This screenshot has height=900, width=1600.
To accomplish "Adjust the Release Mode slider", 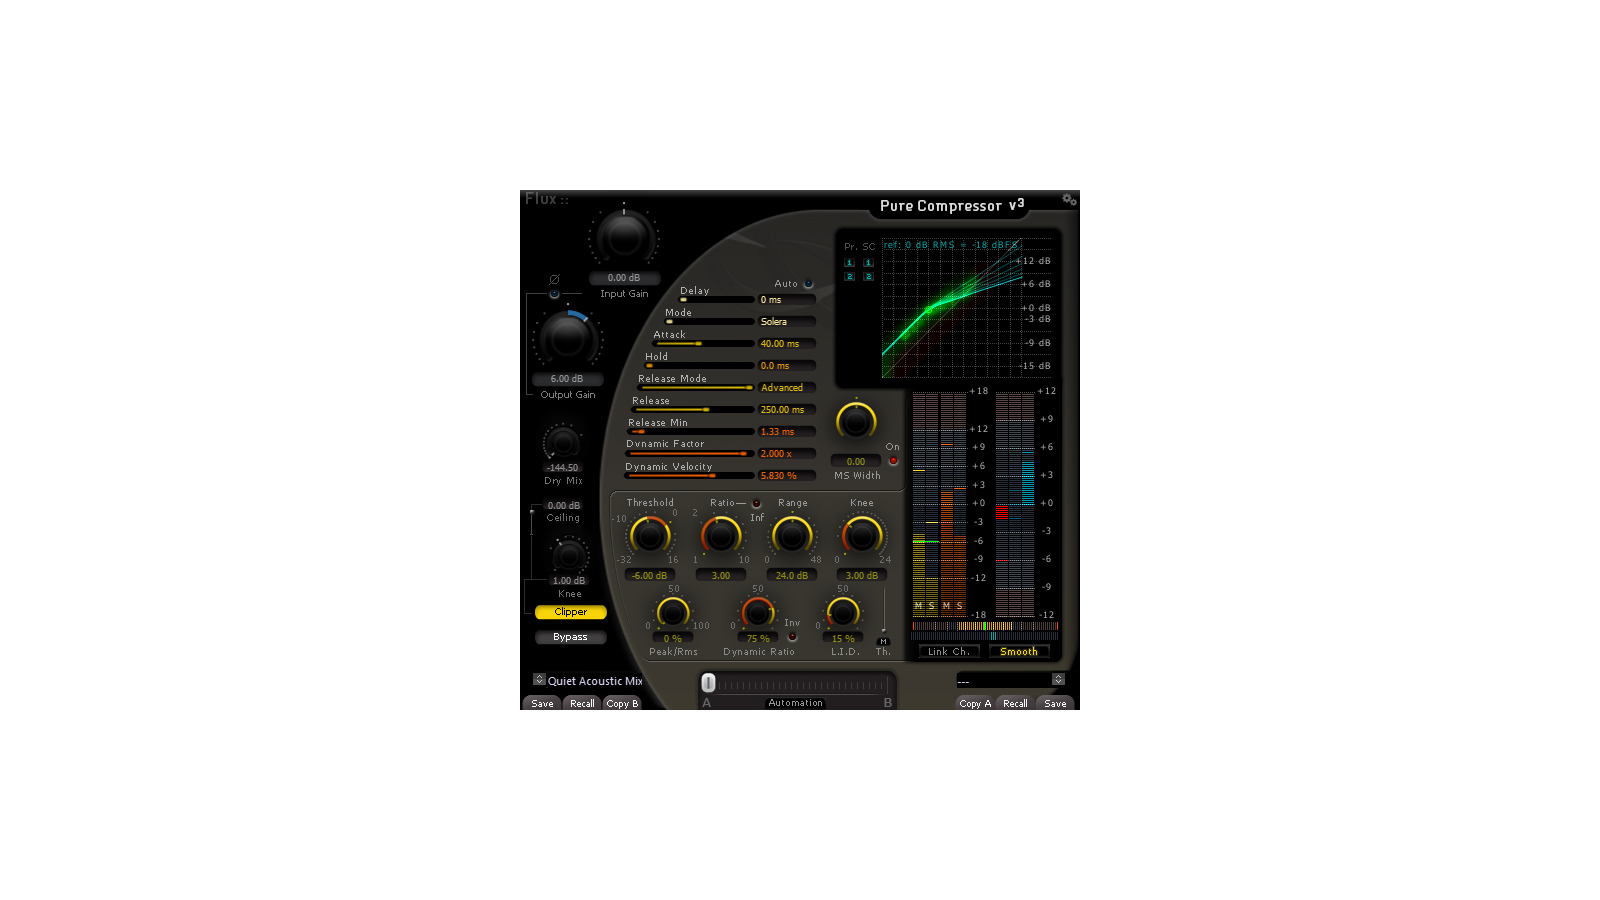I will pyautogui.click(x=697, y=388).
